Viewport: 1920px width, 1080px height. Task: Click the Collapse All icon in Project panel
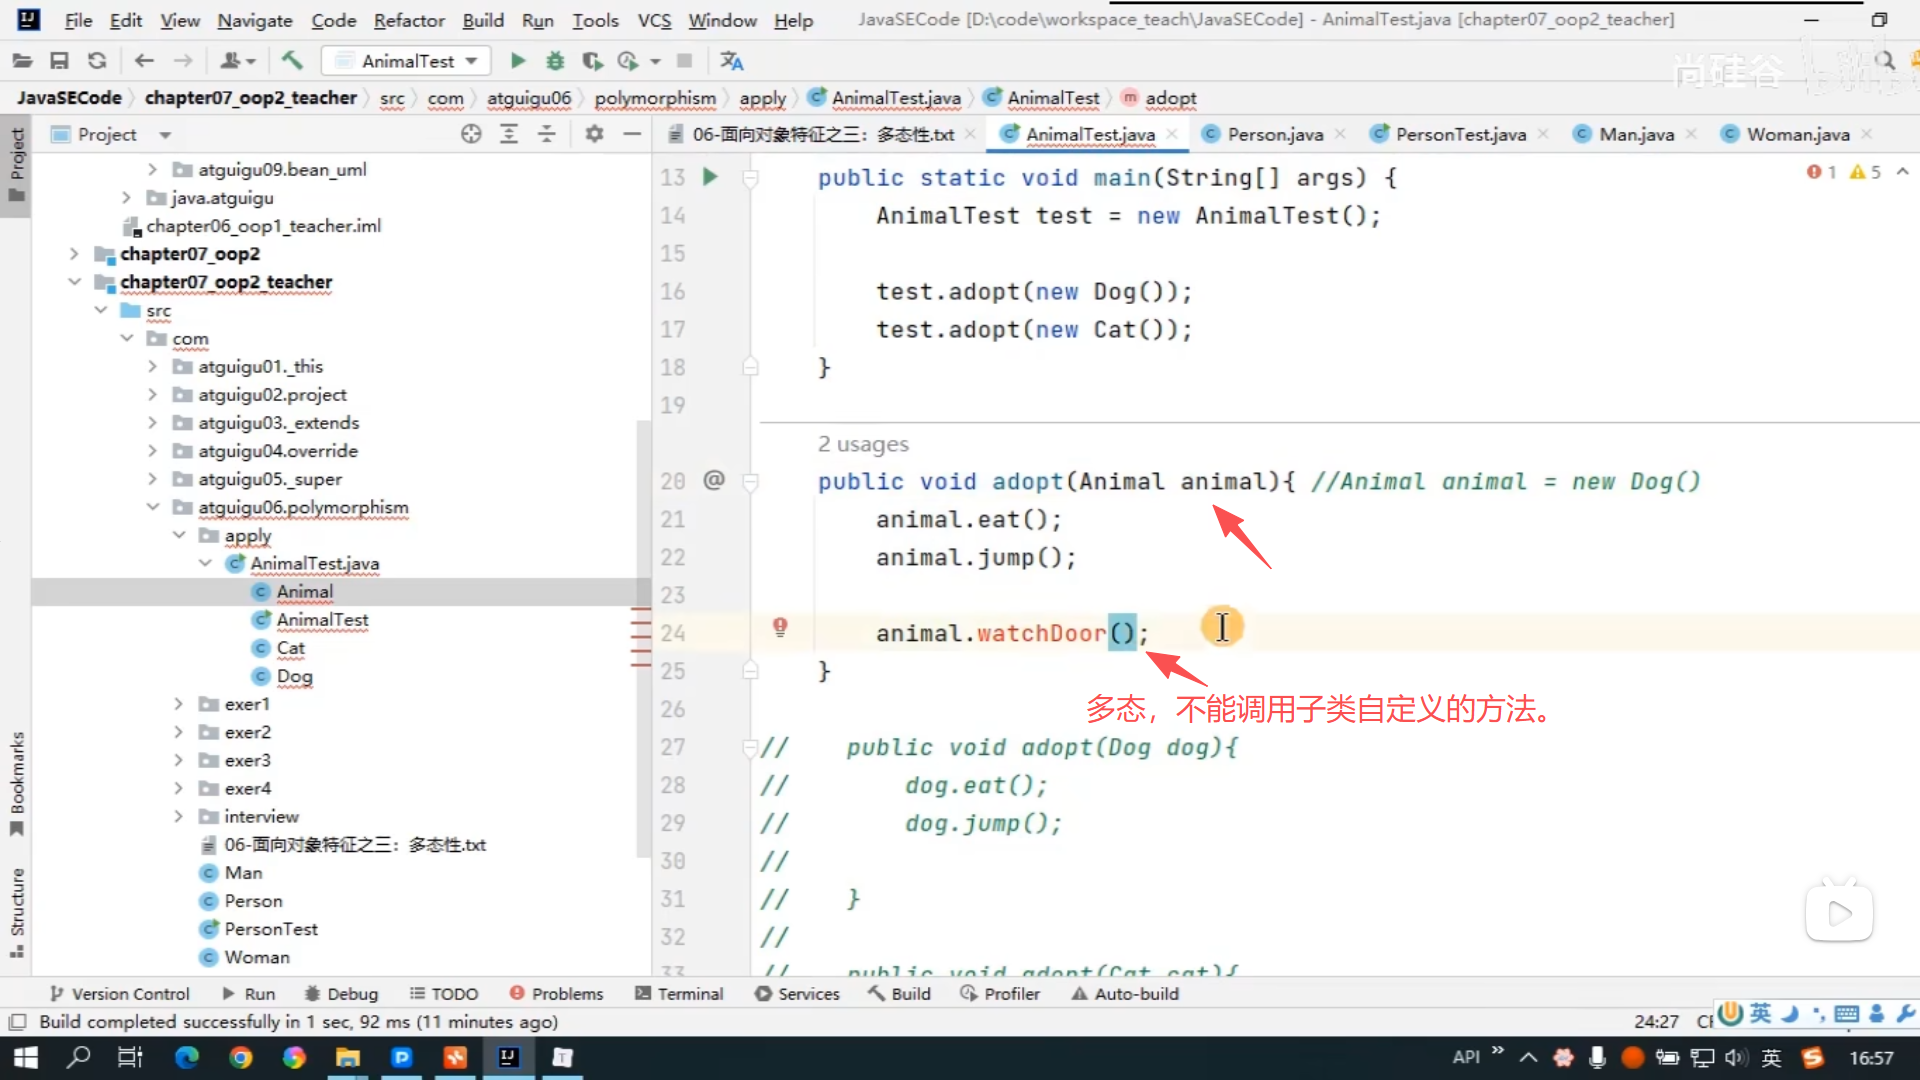click(547, 134)
